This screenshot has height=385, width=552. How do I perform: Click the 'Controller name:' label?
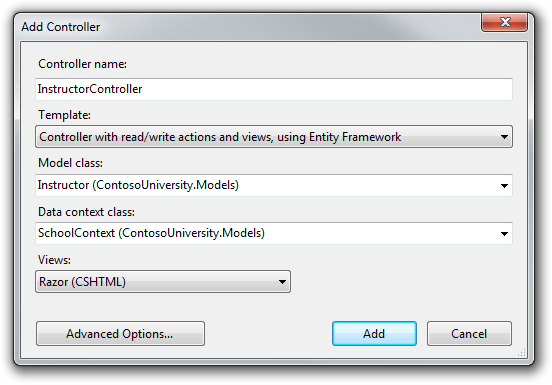pos(82,64)
